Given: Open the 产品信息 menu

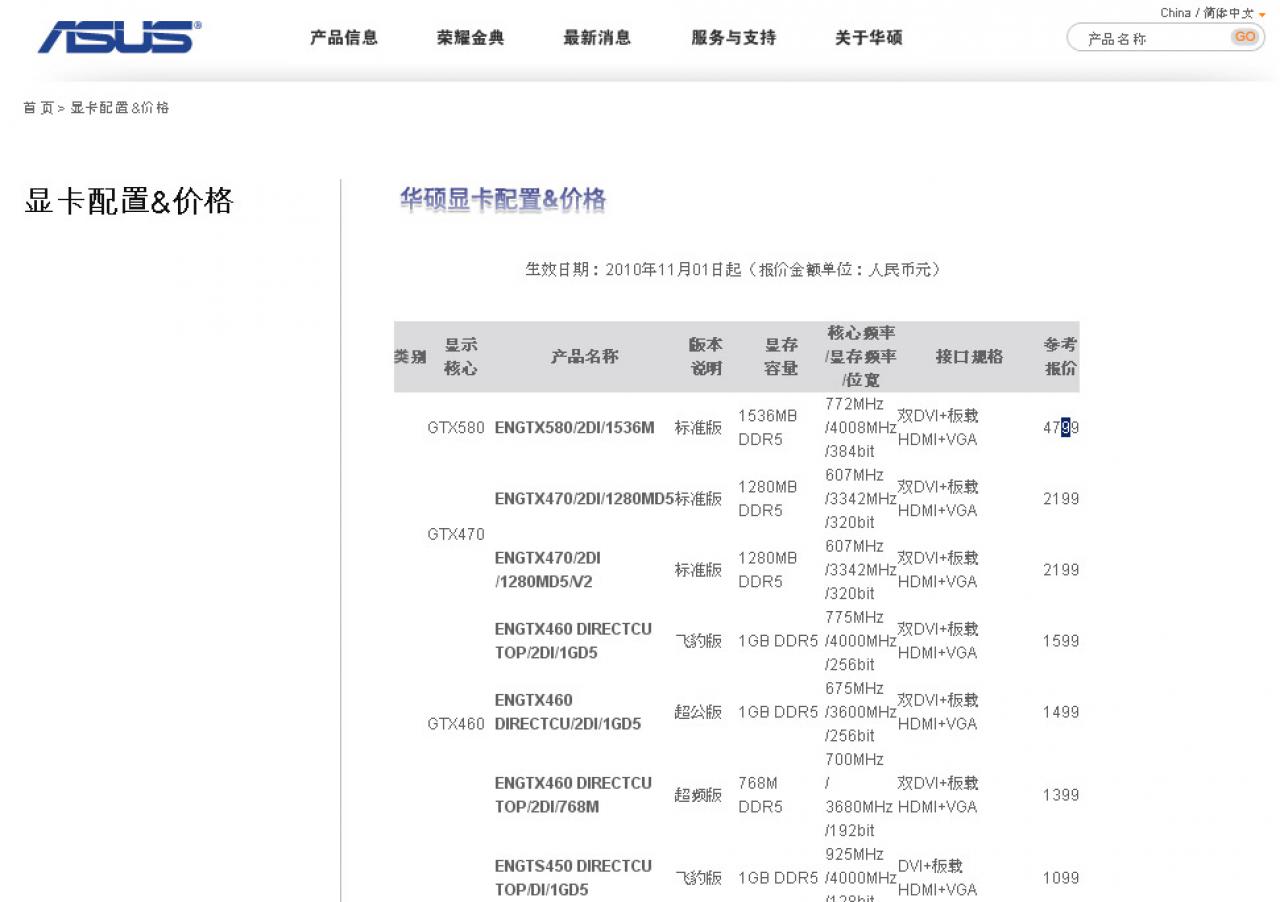Looking at the screenshot, I should click(344, 38).
